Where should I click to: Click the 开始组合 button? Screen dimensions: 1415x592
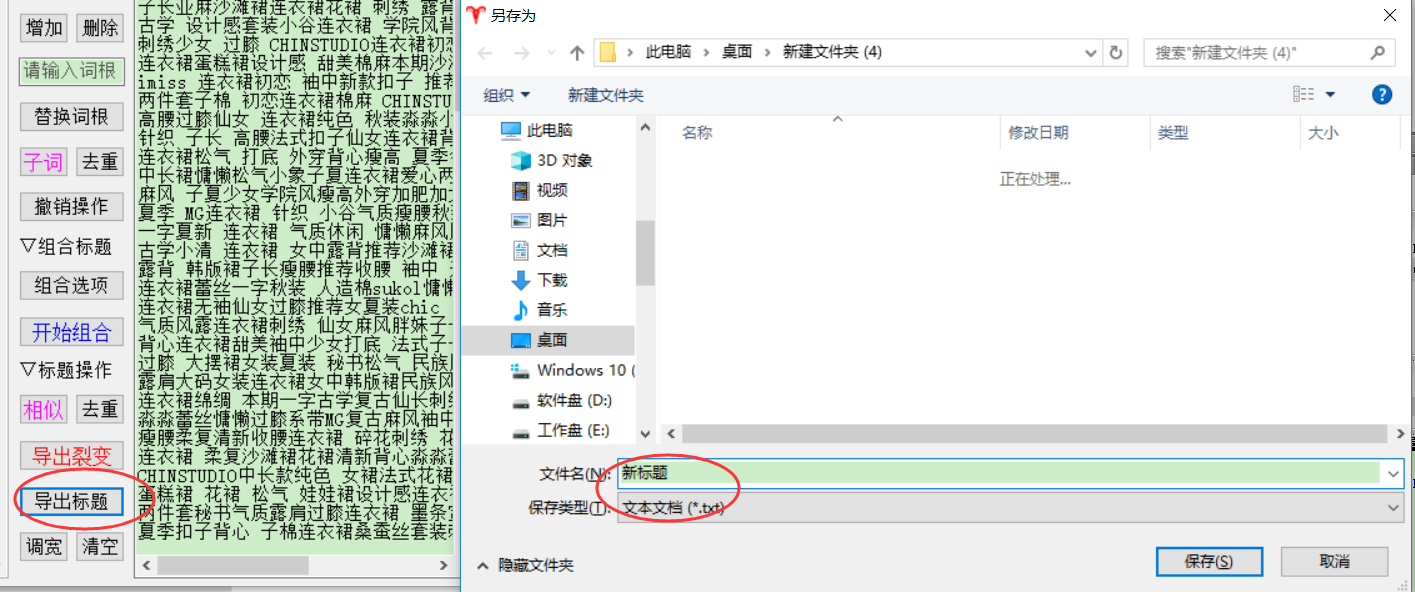pyautogui.click(x=71, y=332)
